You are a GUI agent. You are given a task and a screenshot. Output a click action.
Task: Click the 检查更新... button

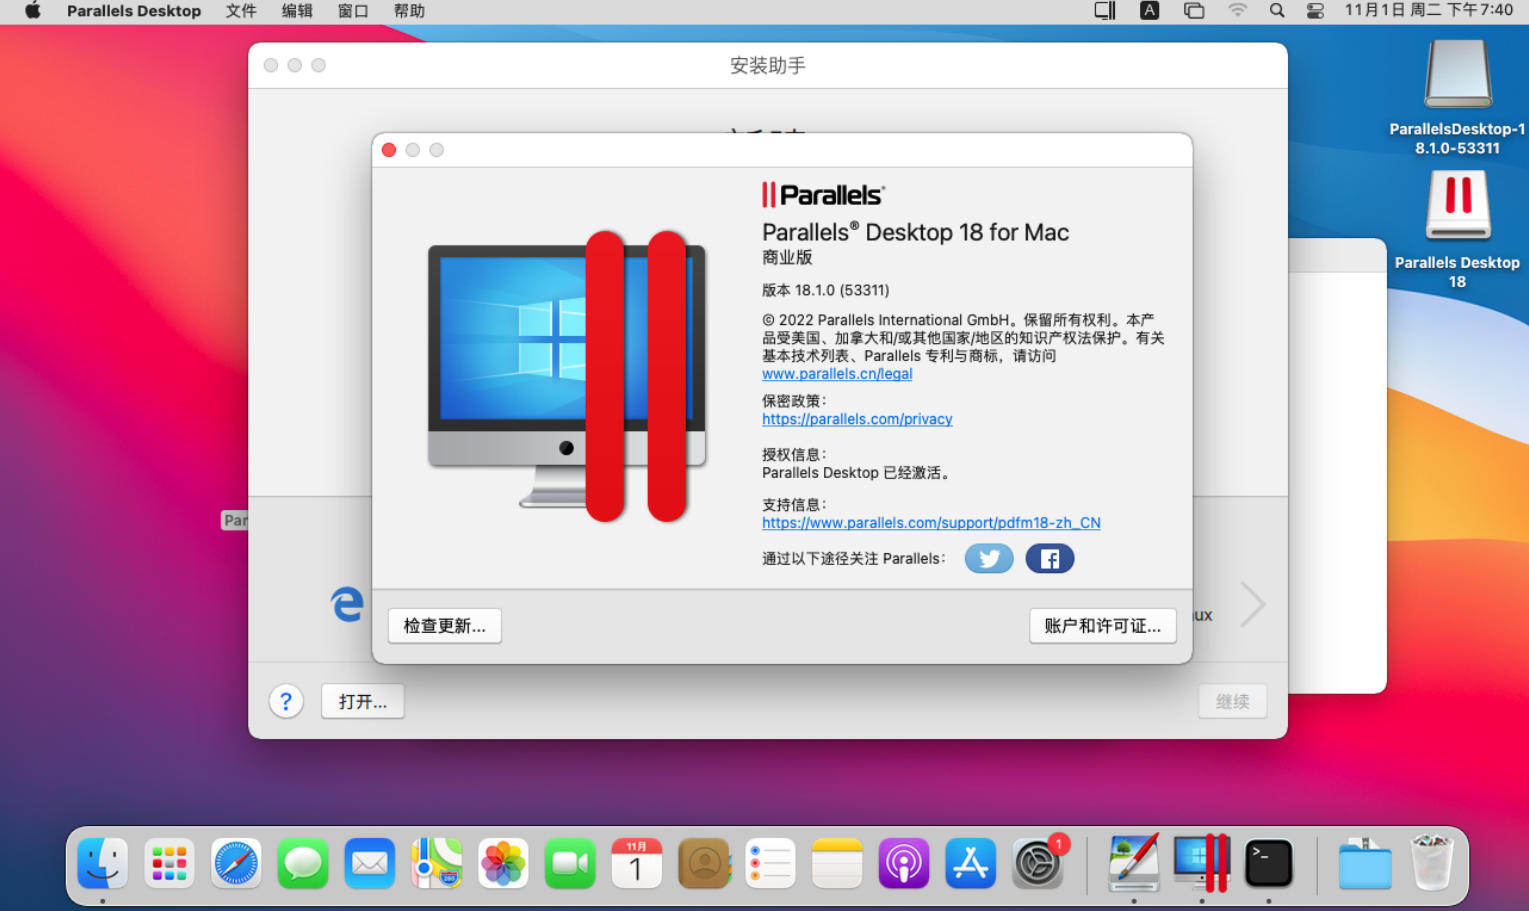[x=445, y=626]
